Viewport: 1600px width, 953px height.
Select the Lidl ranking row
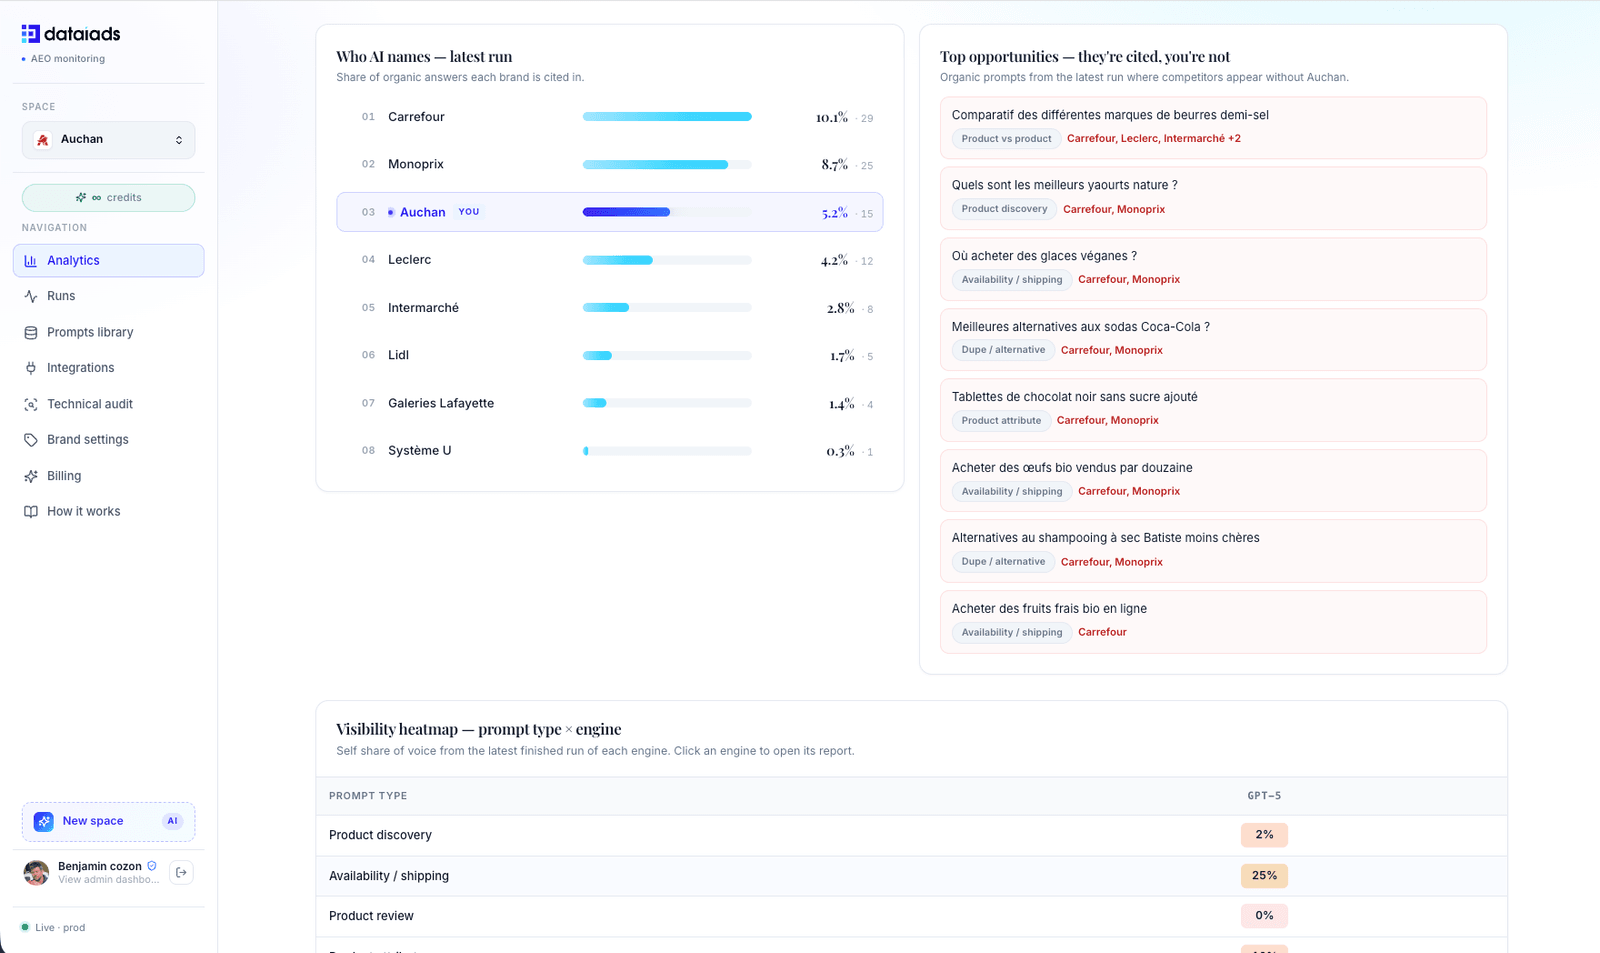610,355
